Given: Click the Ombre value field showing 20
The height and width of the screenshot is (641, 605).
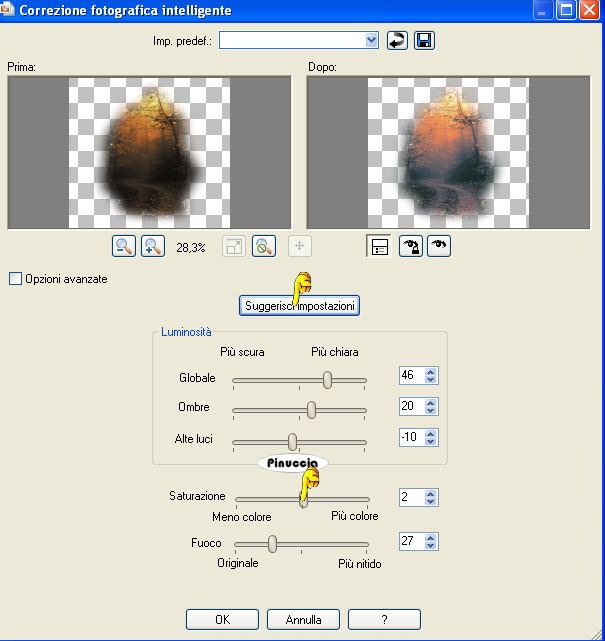Looking at the screenshot, I should [412, 406].
